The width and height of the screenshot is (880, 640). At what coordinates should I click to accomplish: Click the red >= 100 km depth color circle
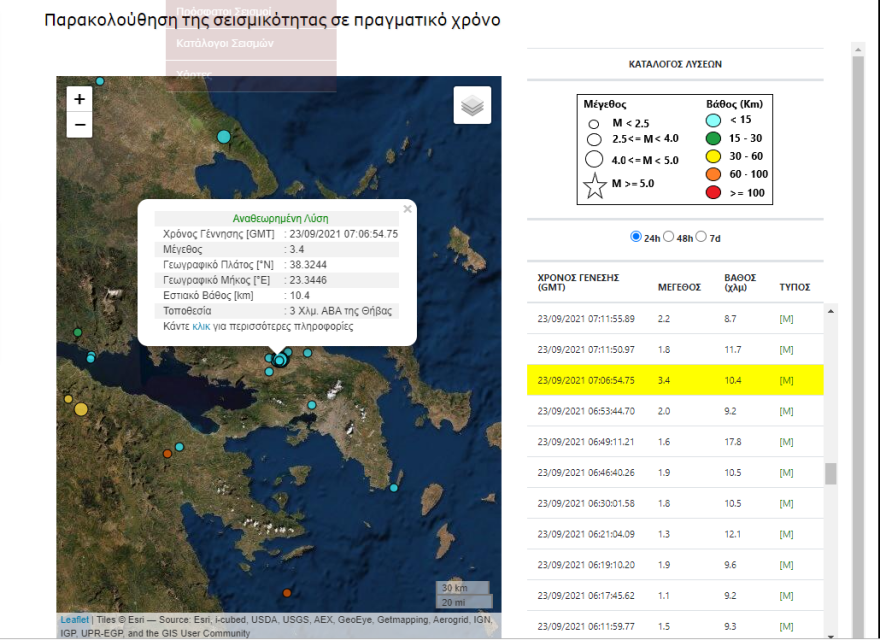713,192
